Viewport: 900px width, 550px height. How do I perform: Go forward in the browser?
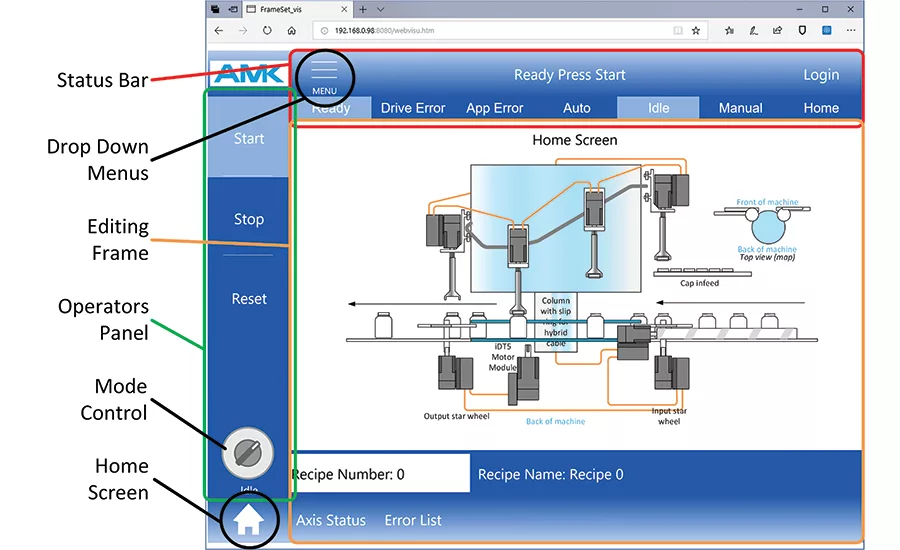click(x=243, y=30)
